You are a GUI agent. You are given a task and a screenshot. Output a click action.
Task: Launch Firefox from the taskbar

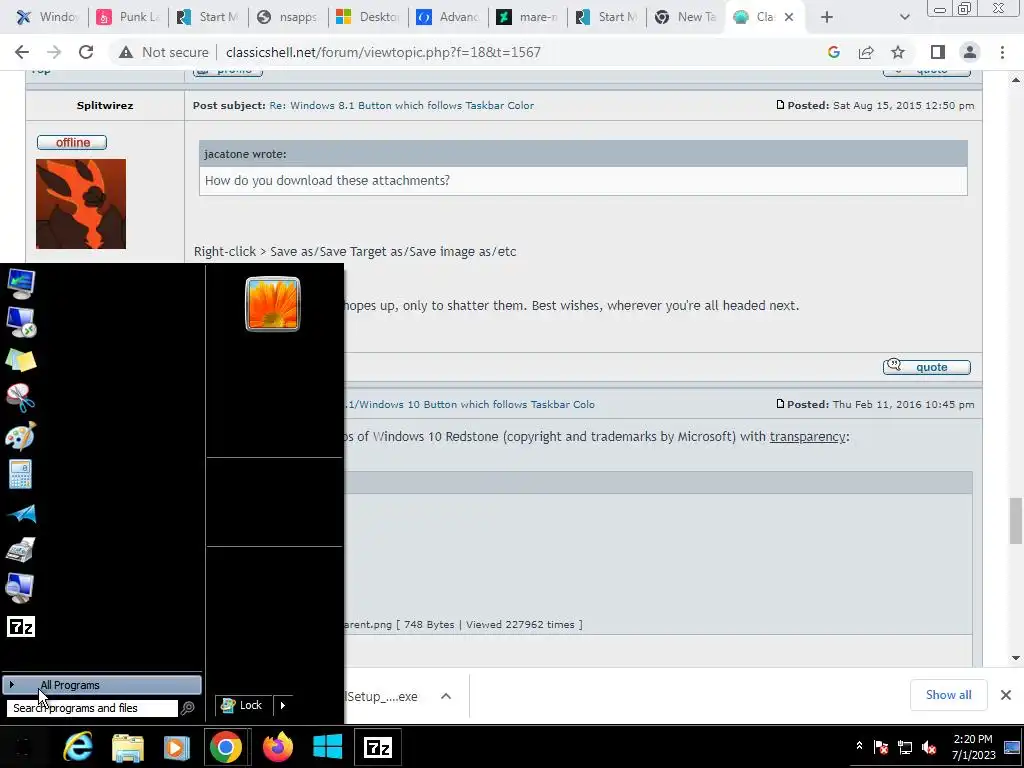point(278,747)
